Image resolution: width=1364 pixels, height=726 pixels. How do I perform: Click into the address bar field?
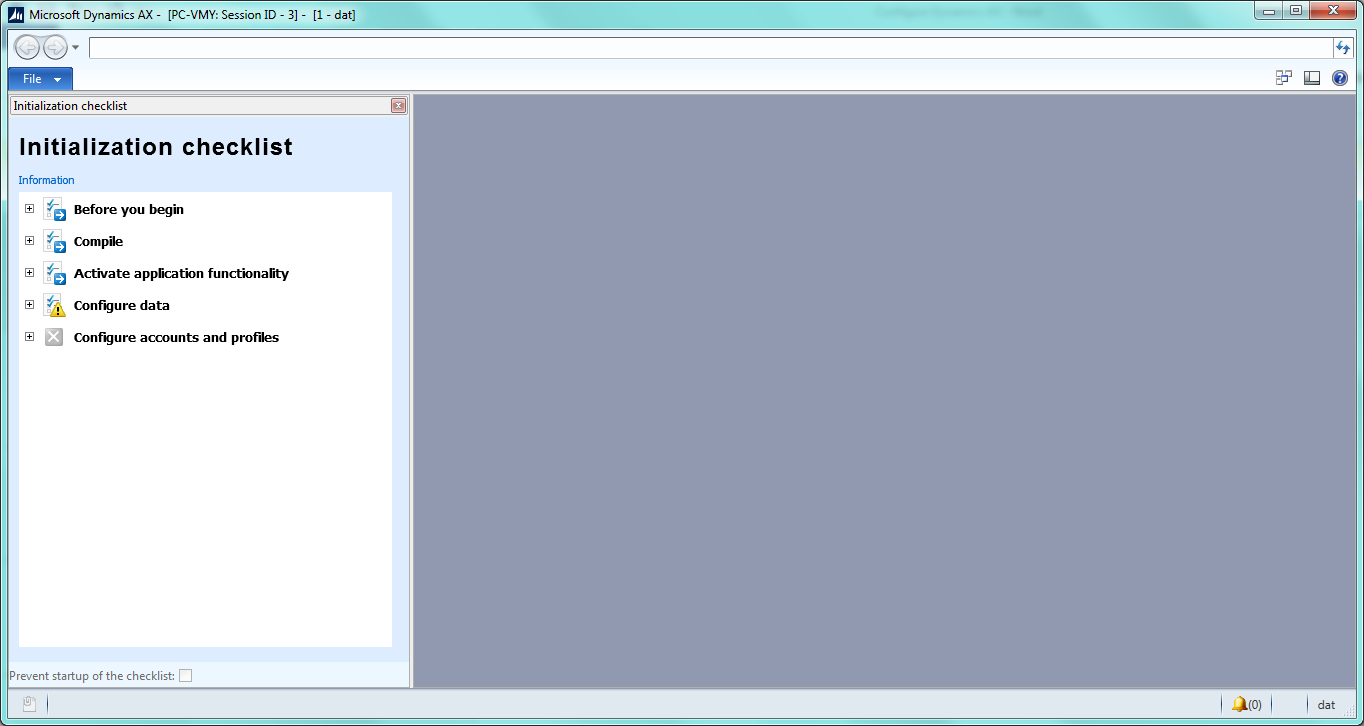pos(710,48)
